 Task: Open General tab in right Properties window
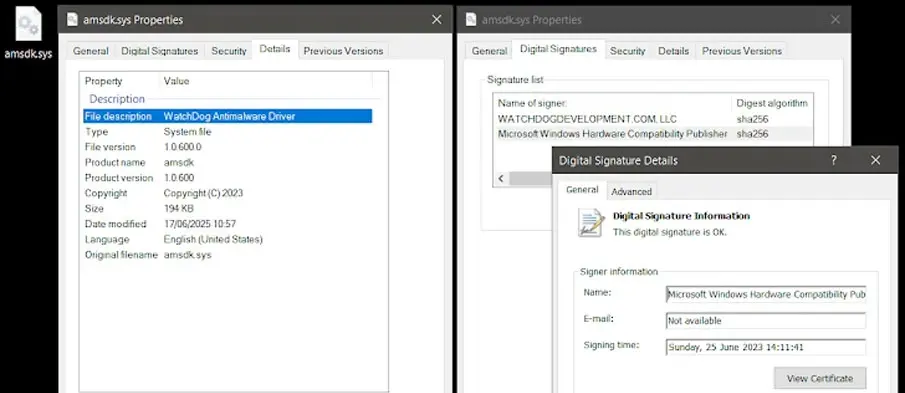tap(489, 51)
